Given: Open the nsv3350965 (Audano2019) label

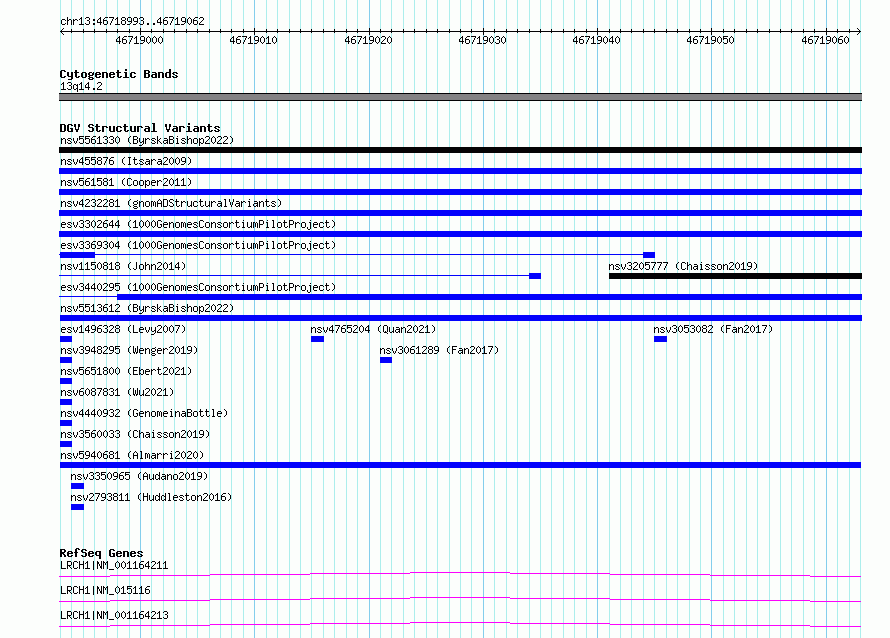Looking at the screenshot, I should [x=139, y=476].
